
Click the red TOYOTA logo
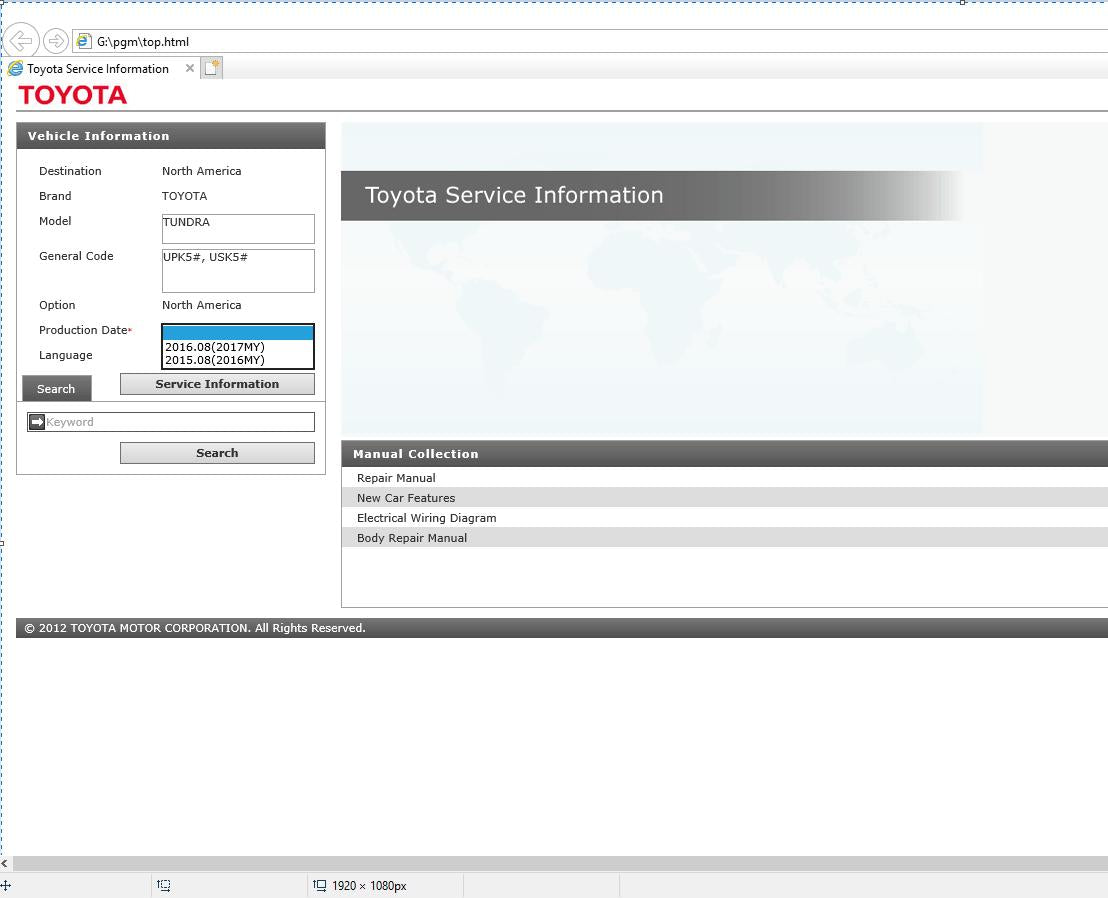(x=73, y=95)
